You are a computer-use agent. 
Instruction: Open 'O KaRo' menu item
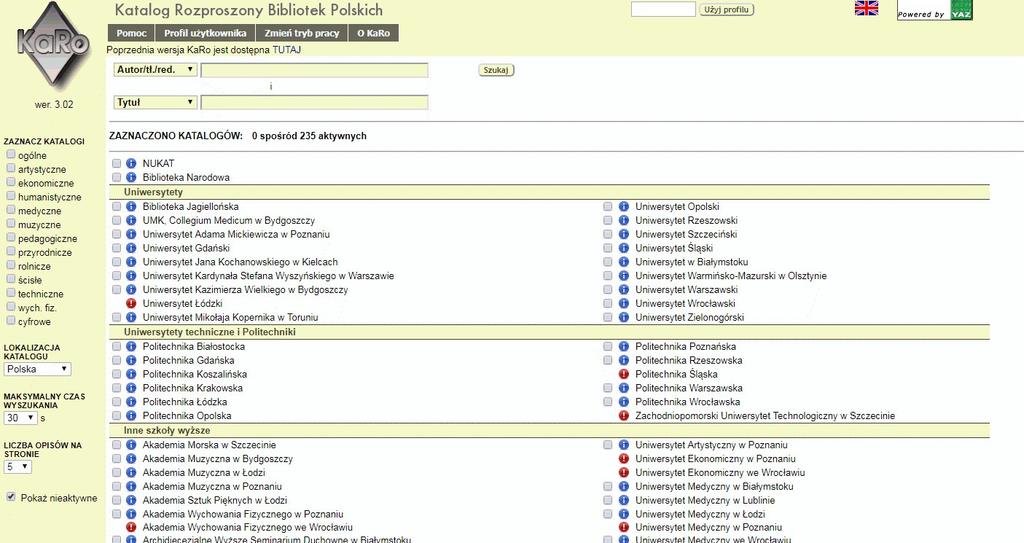(374, 33)
